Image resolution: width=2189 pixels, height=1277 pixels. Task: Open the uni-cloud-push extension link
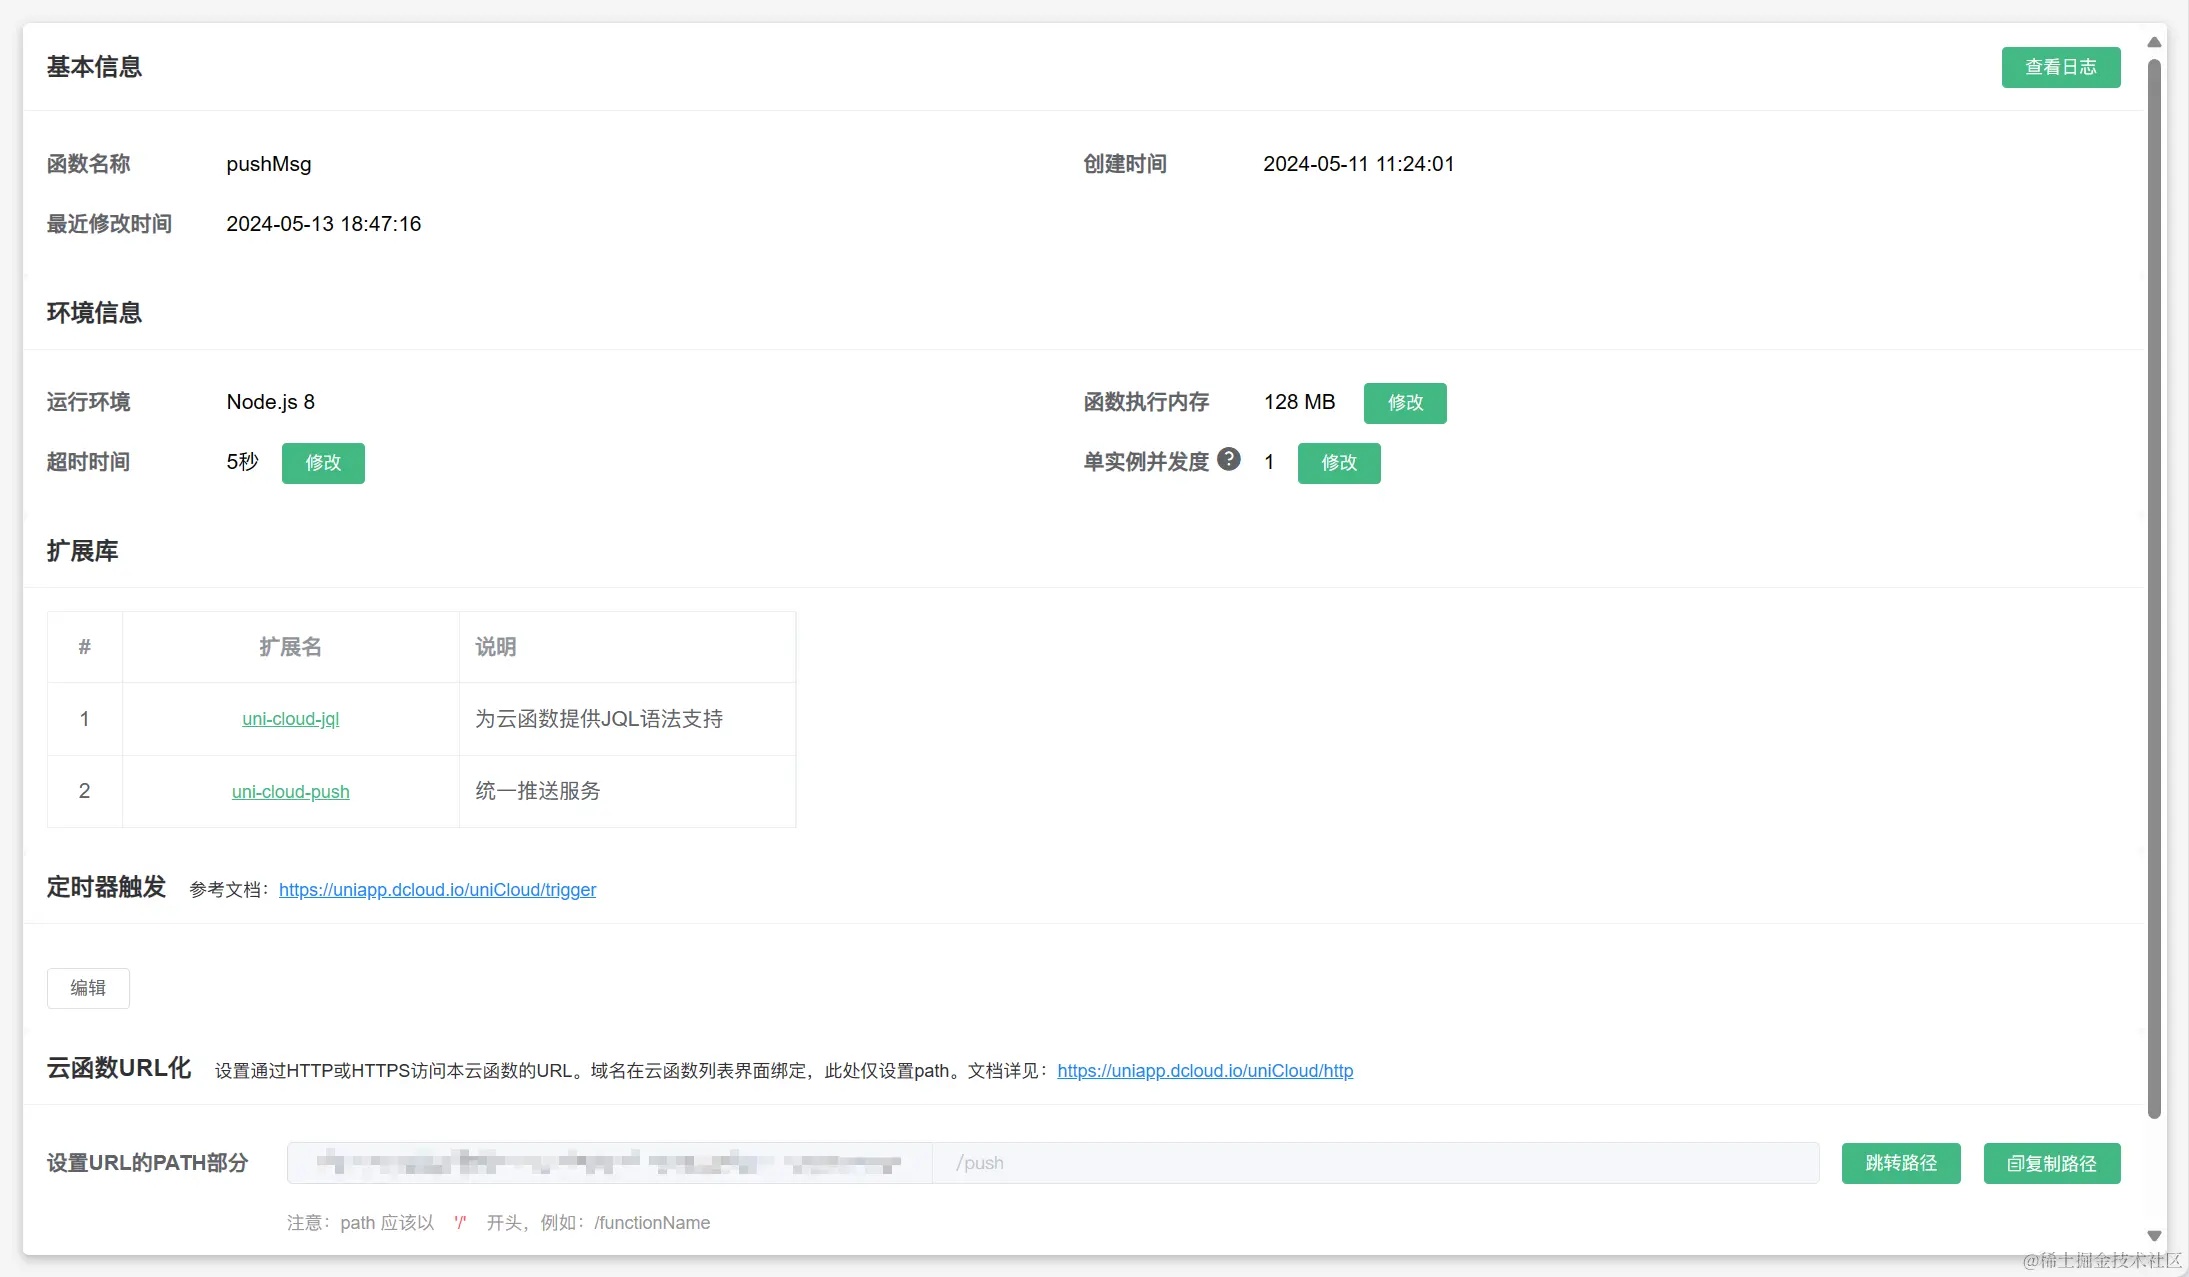[290, 792]
